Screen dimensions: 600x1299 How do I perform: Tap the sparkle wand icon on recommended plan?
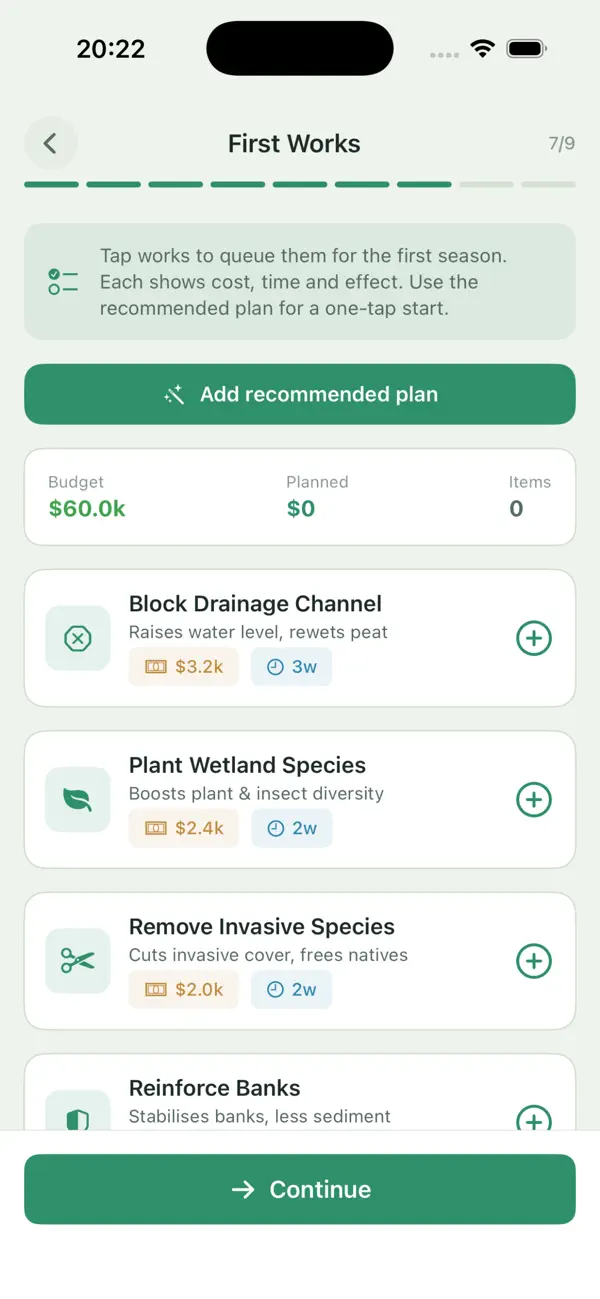(174, 395)
